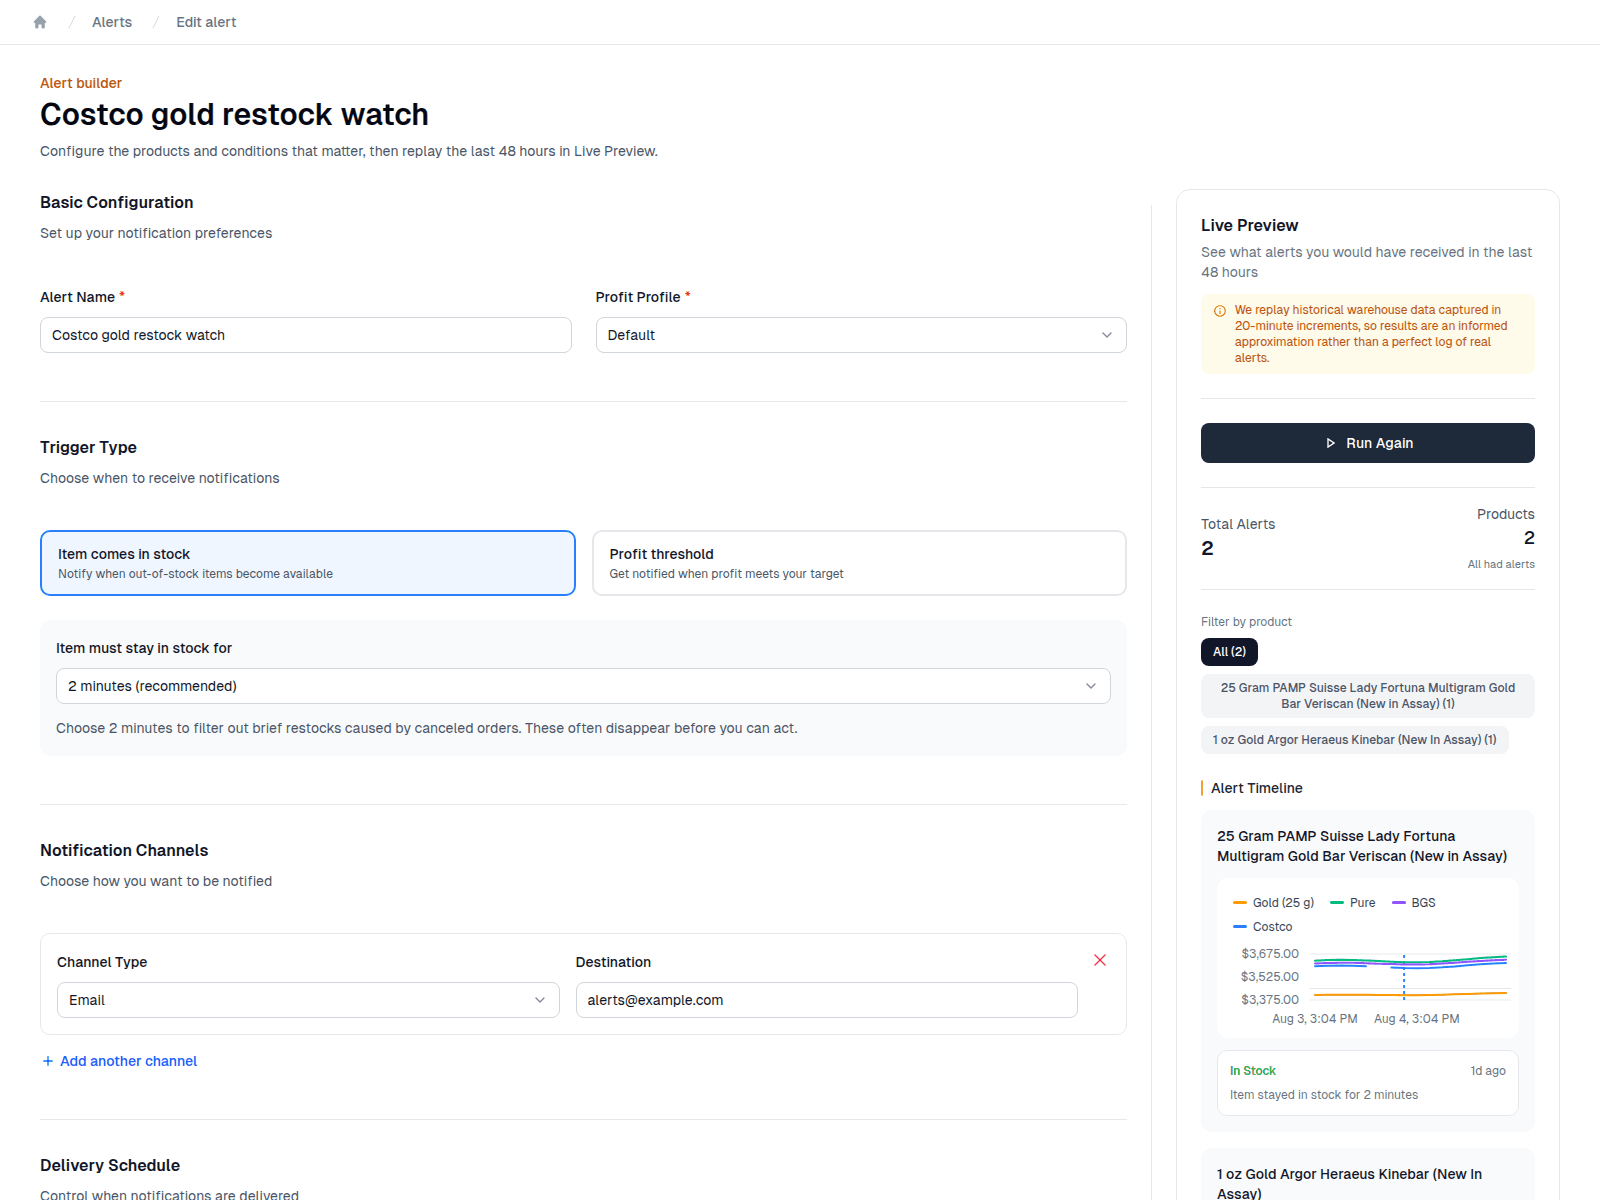Click the Total Alerts count value

tap(1207, 548)
